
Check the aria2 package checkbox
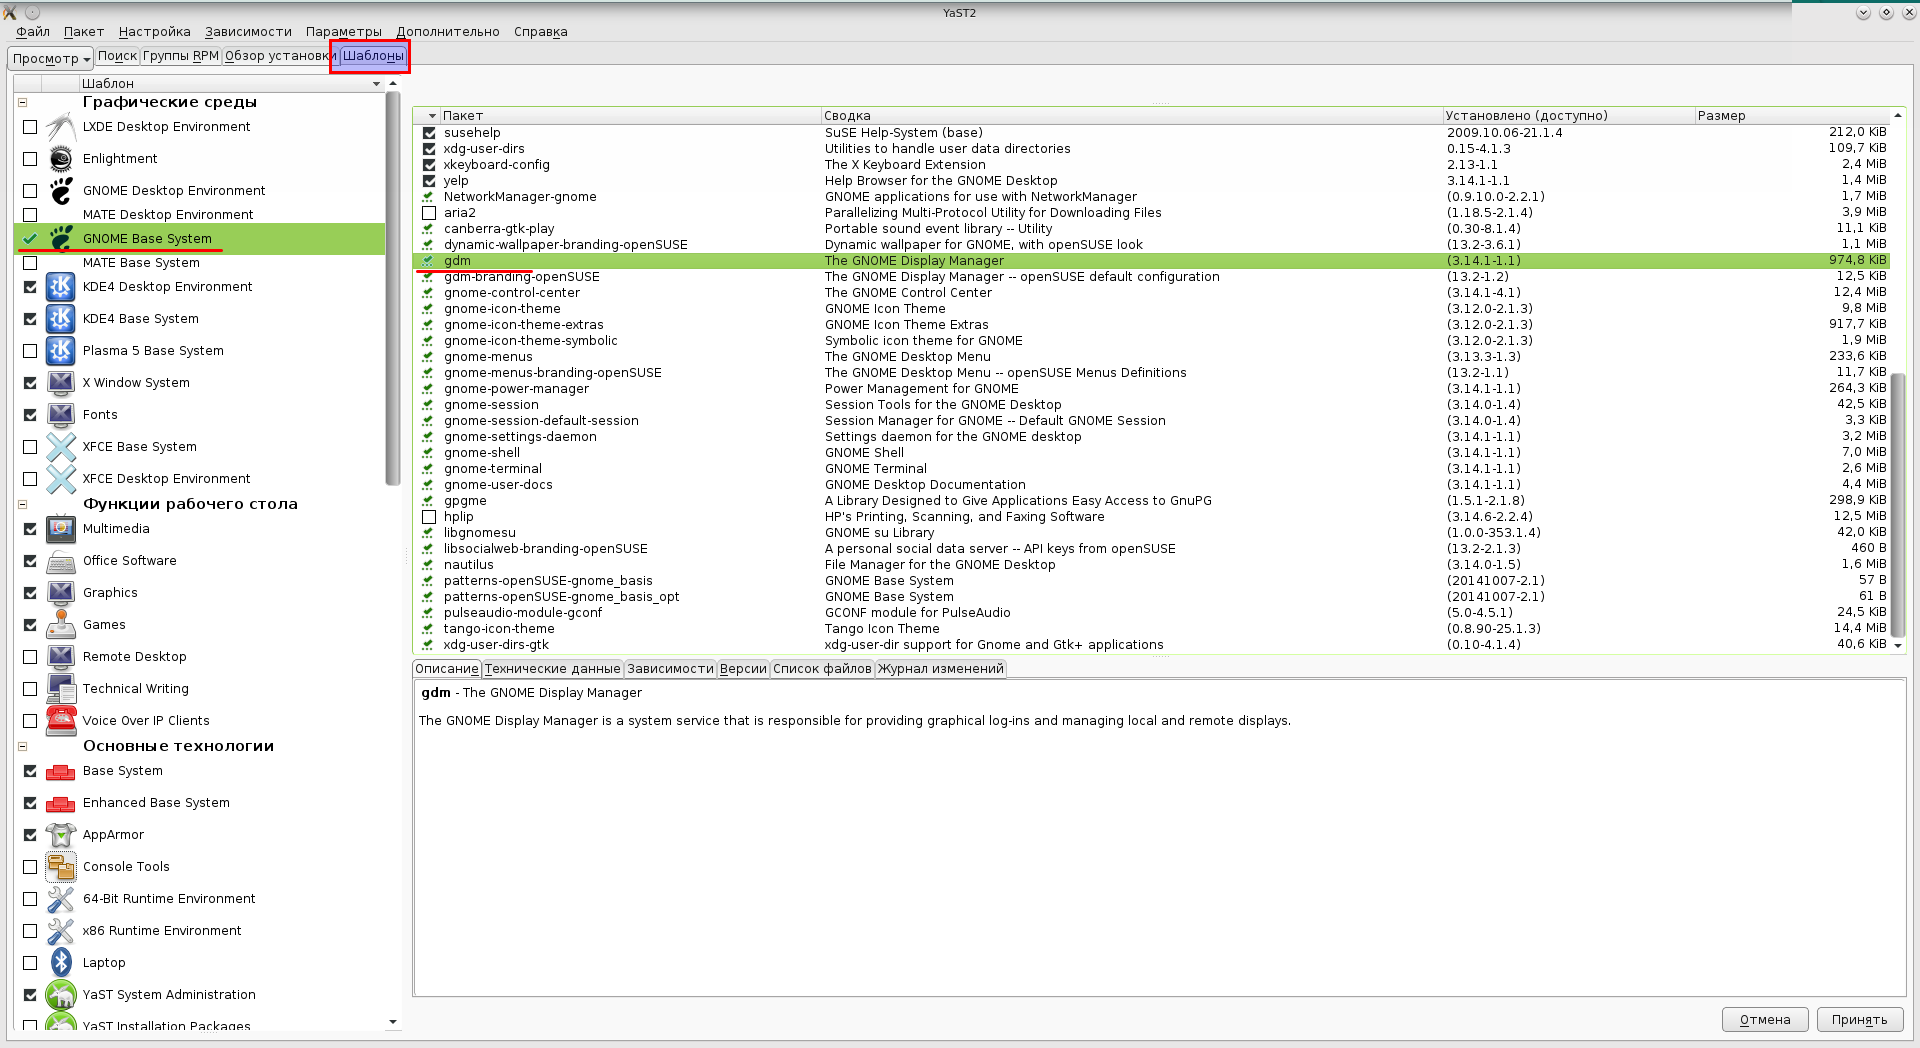[x=429, y=213]
